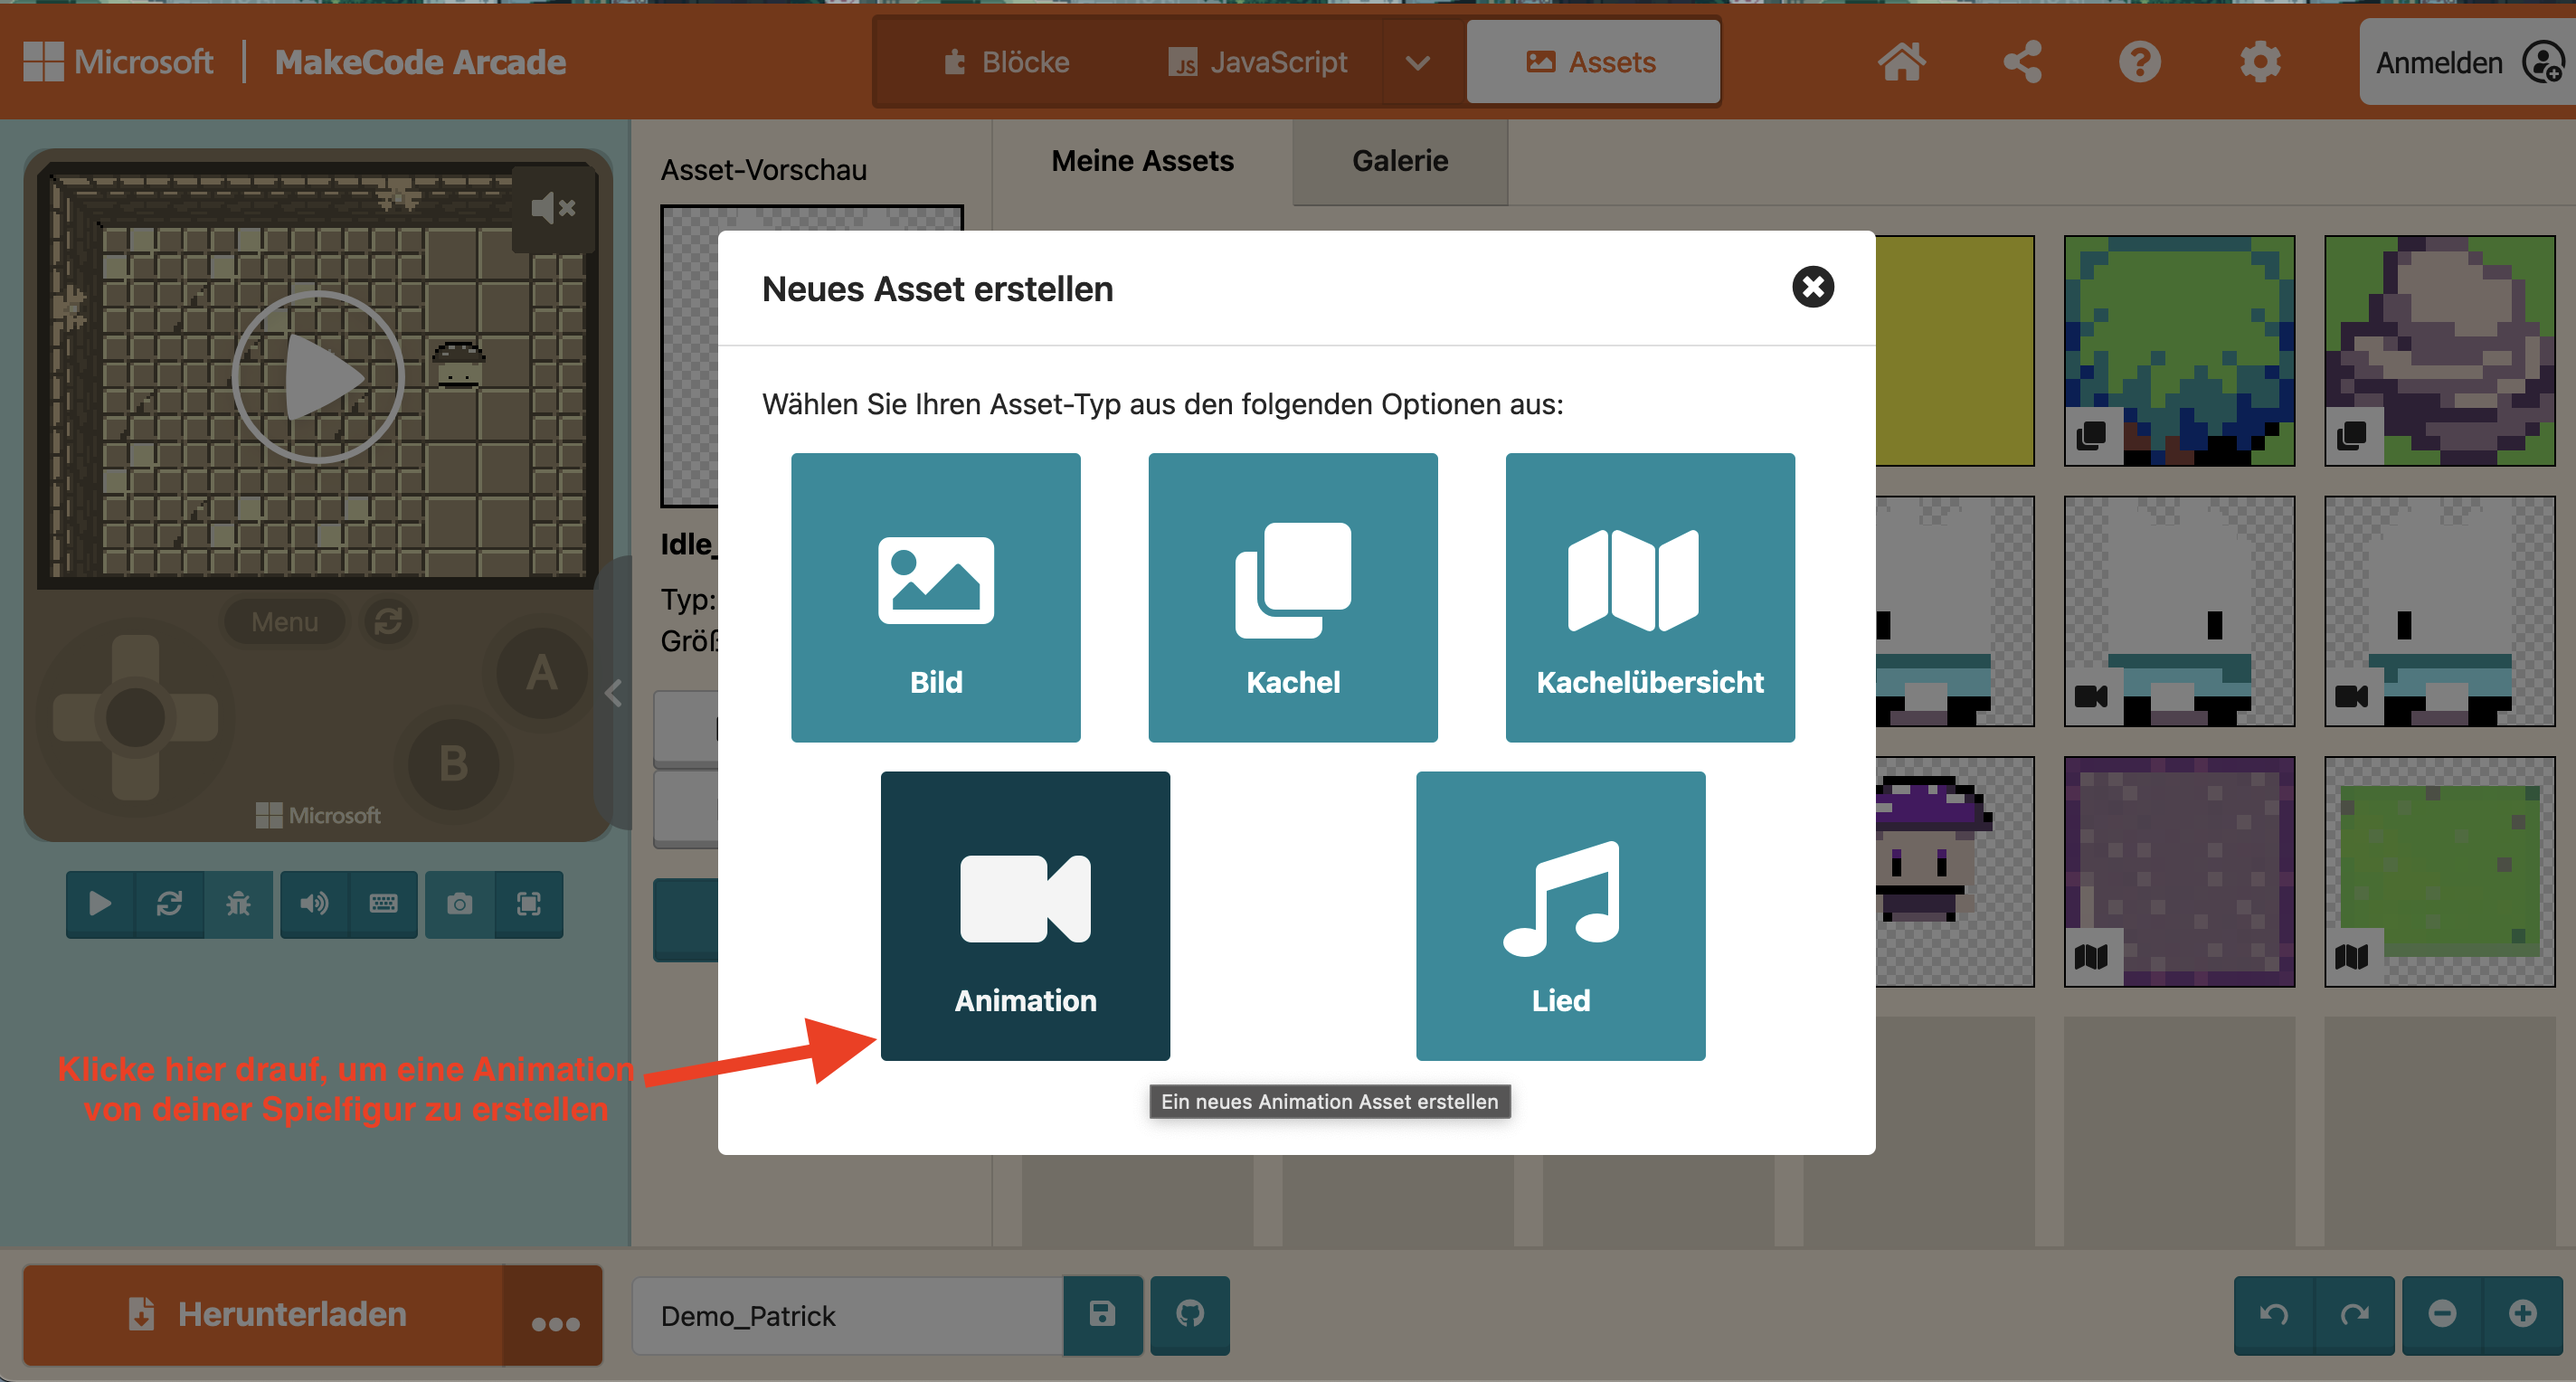Take a simulator screenshot
Image resolution: width=2576 pixels, height=1382 pixels.
pos(459,903)
